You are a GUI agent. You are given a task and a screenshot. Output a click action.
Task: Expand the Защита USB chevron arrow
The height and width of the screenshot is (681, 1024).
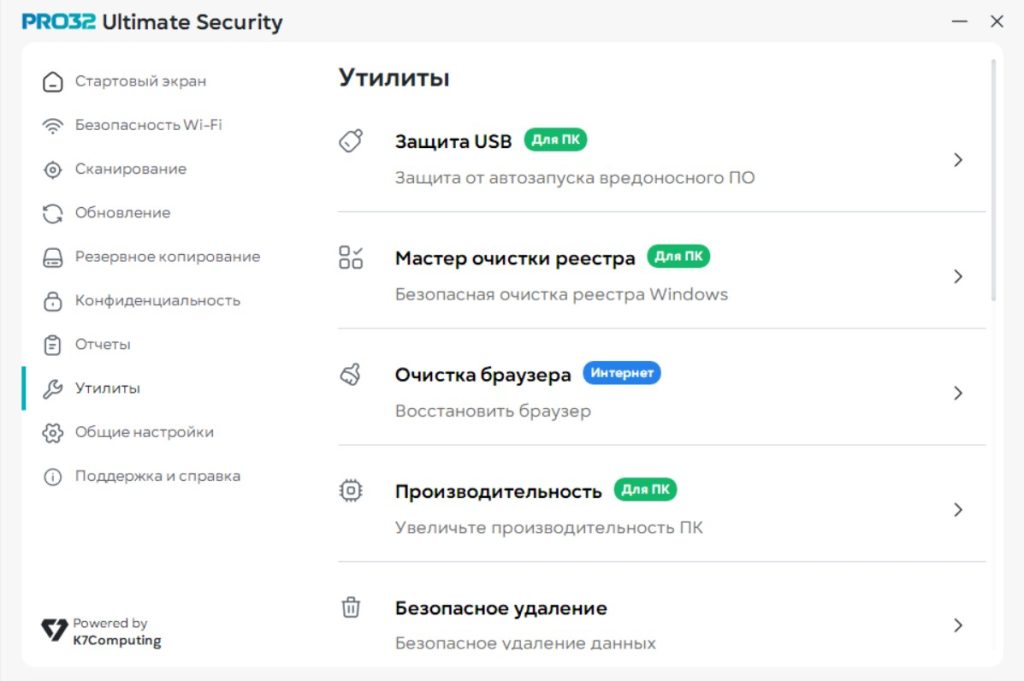(x=958, y=160)
